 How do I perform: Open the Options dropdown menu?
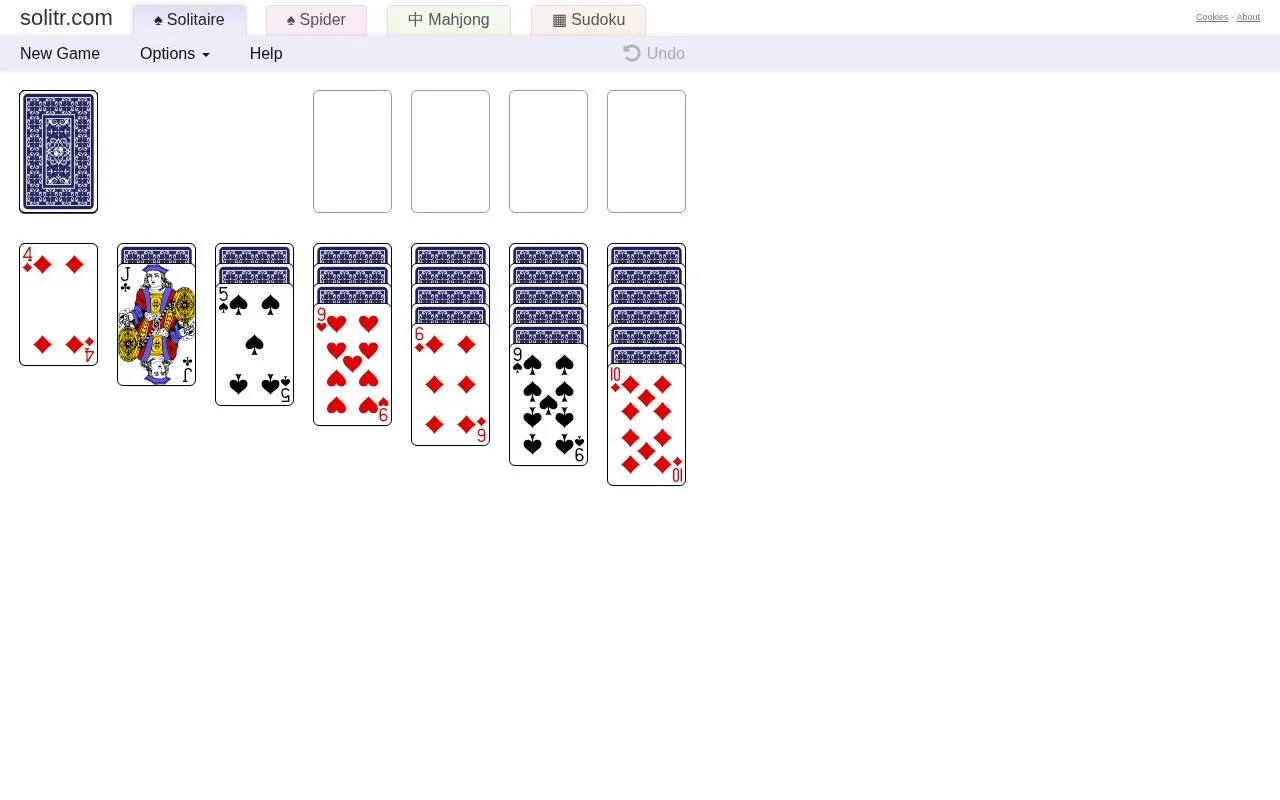coord(175,54)
